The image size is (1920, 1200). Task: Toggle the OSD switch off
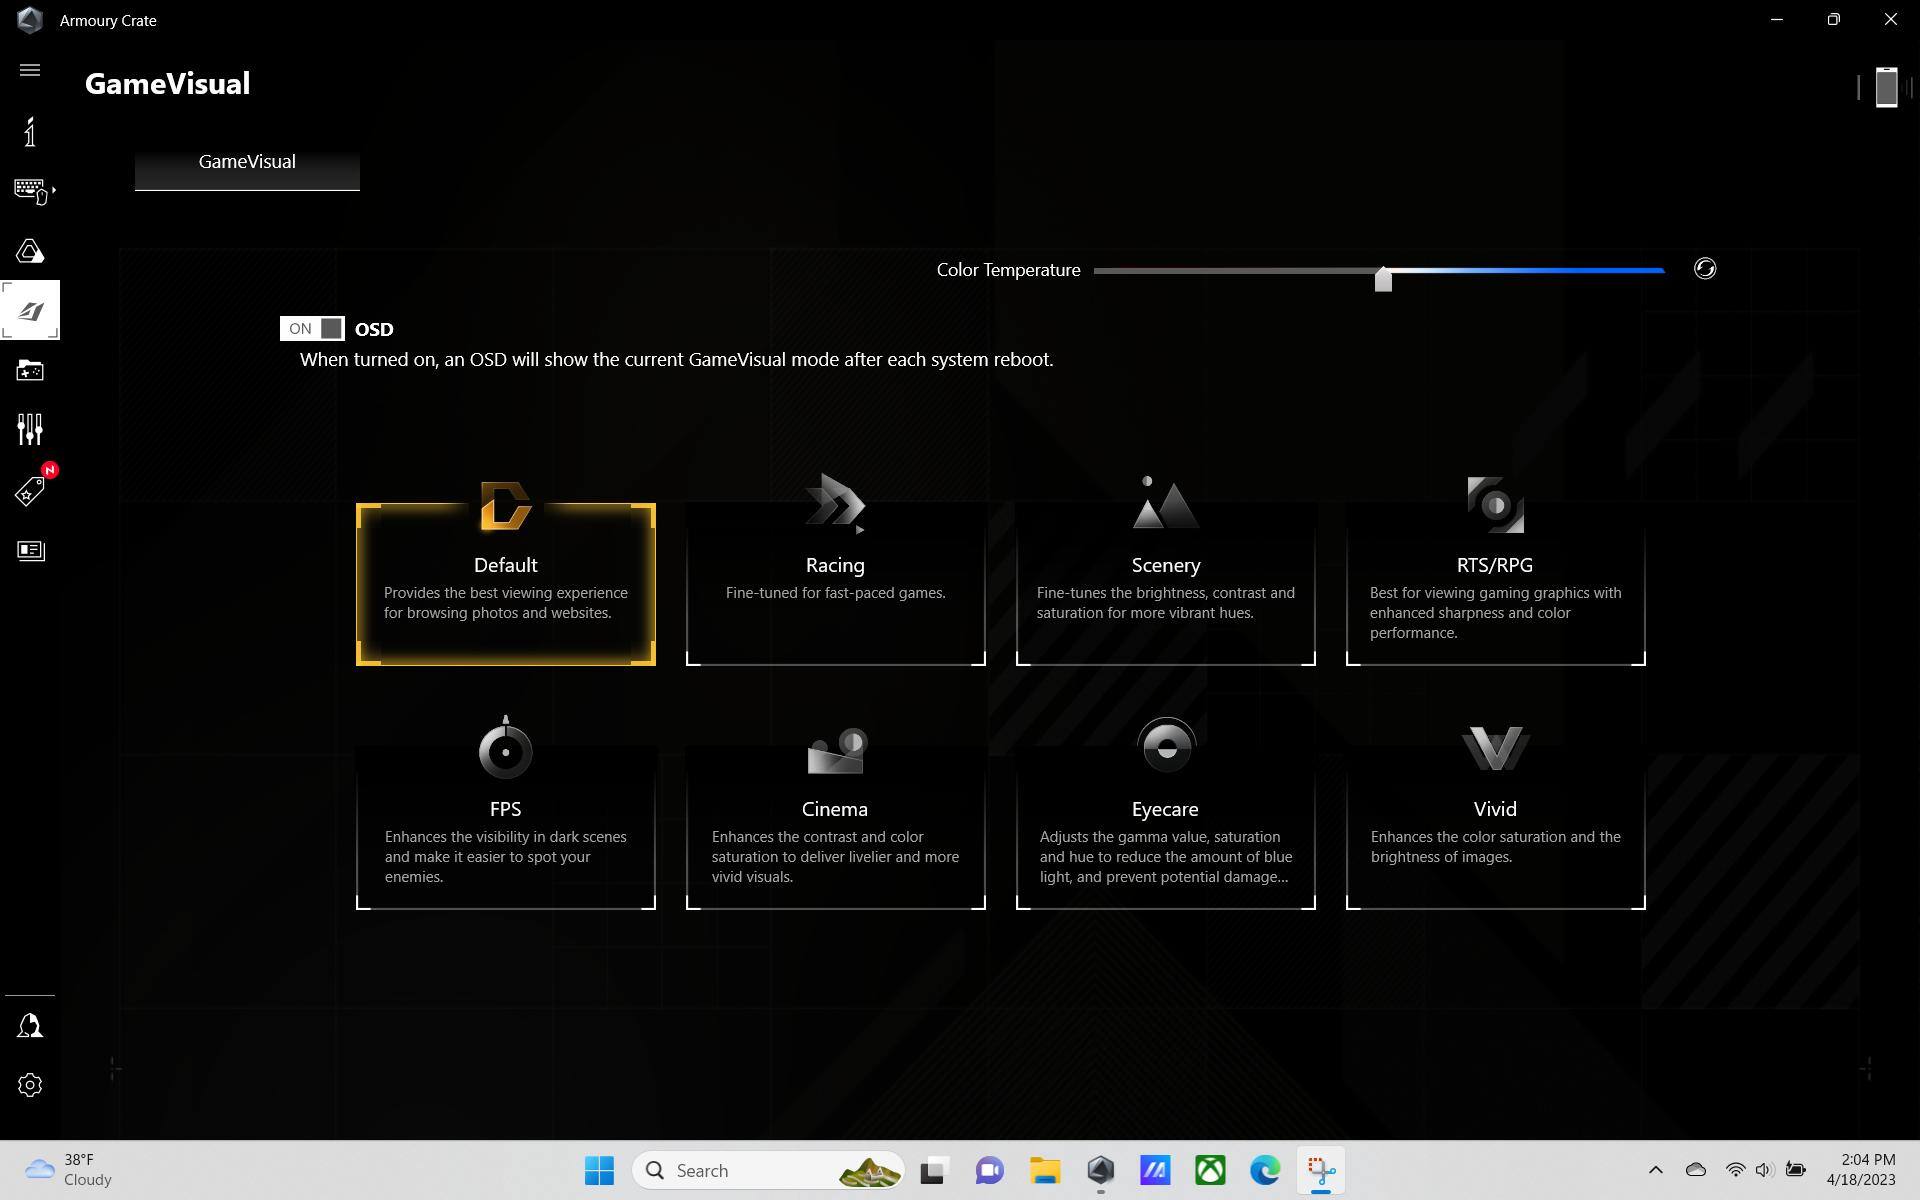tap(312, 329)
